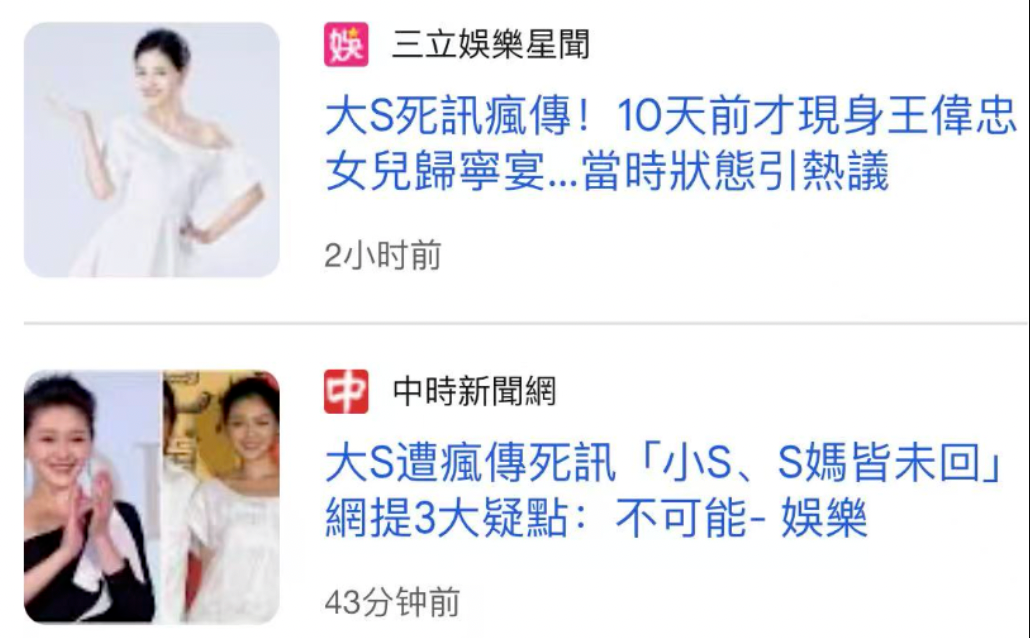The height and width of the screenshot is (638, 1030).
Task: Click the gray divider between the articles
Action: (526, 323)
